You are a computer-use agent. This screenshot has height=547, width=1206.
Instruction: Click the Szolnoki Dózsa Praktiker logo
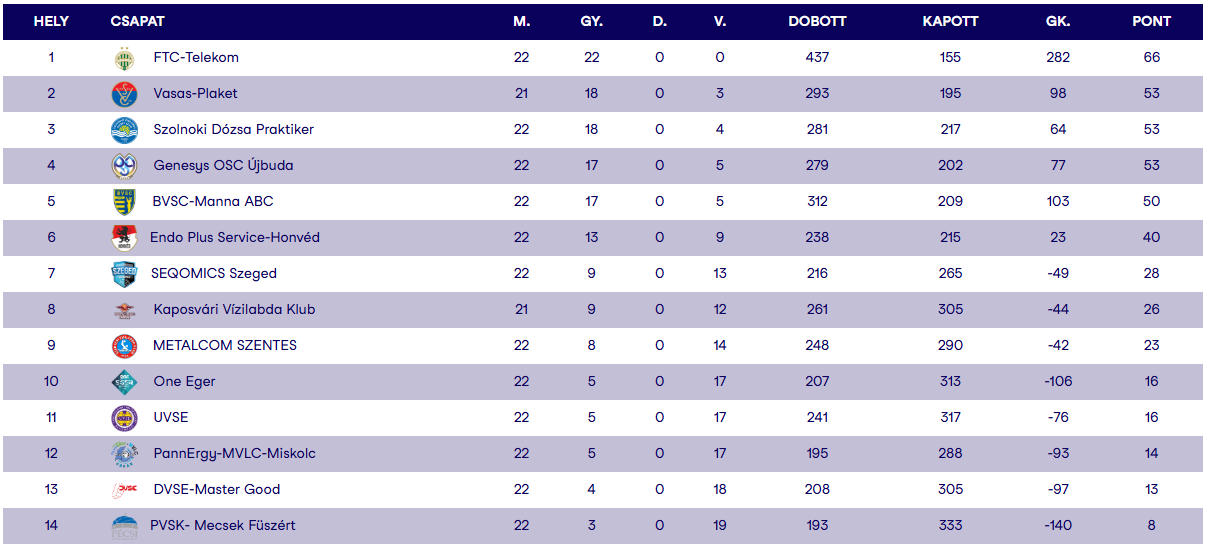click(124, 130)
